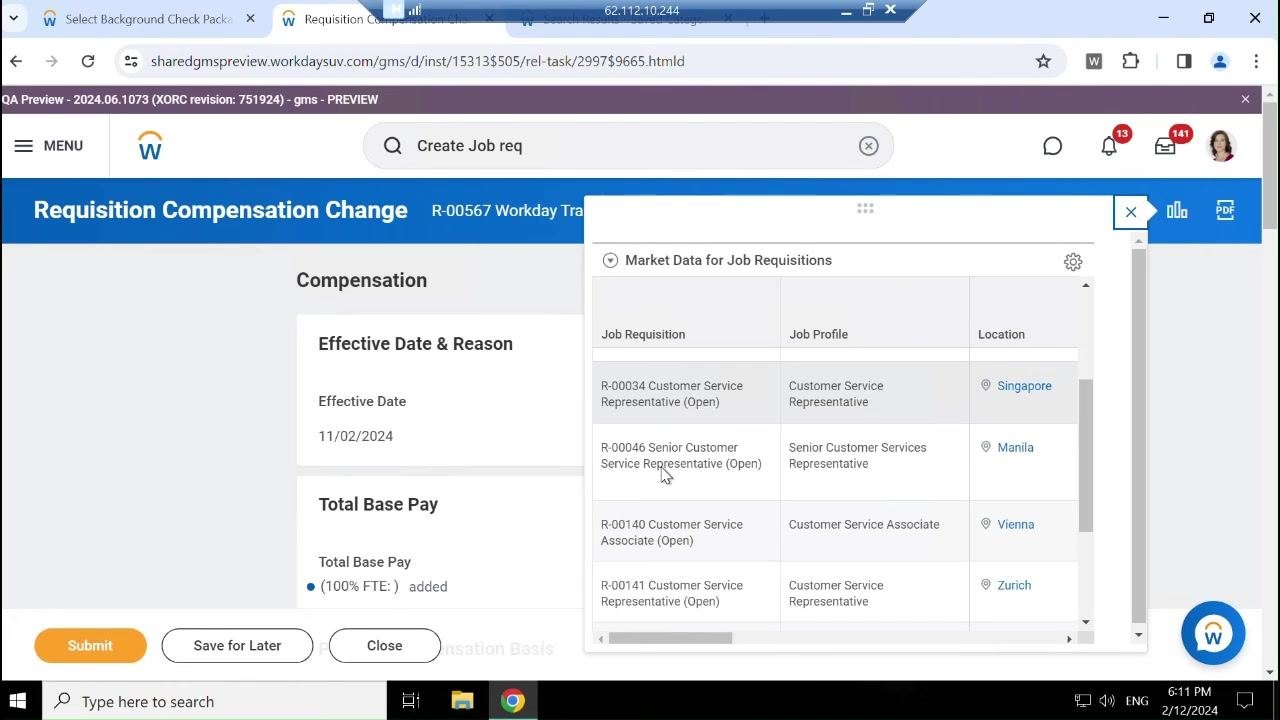Select R-00140 Customer Service Associate cell
The image size is (1280, 720).
pos(686,533)
